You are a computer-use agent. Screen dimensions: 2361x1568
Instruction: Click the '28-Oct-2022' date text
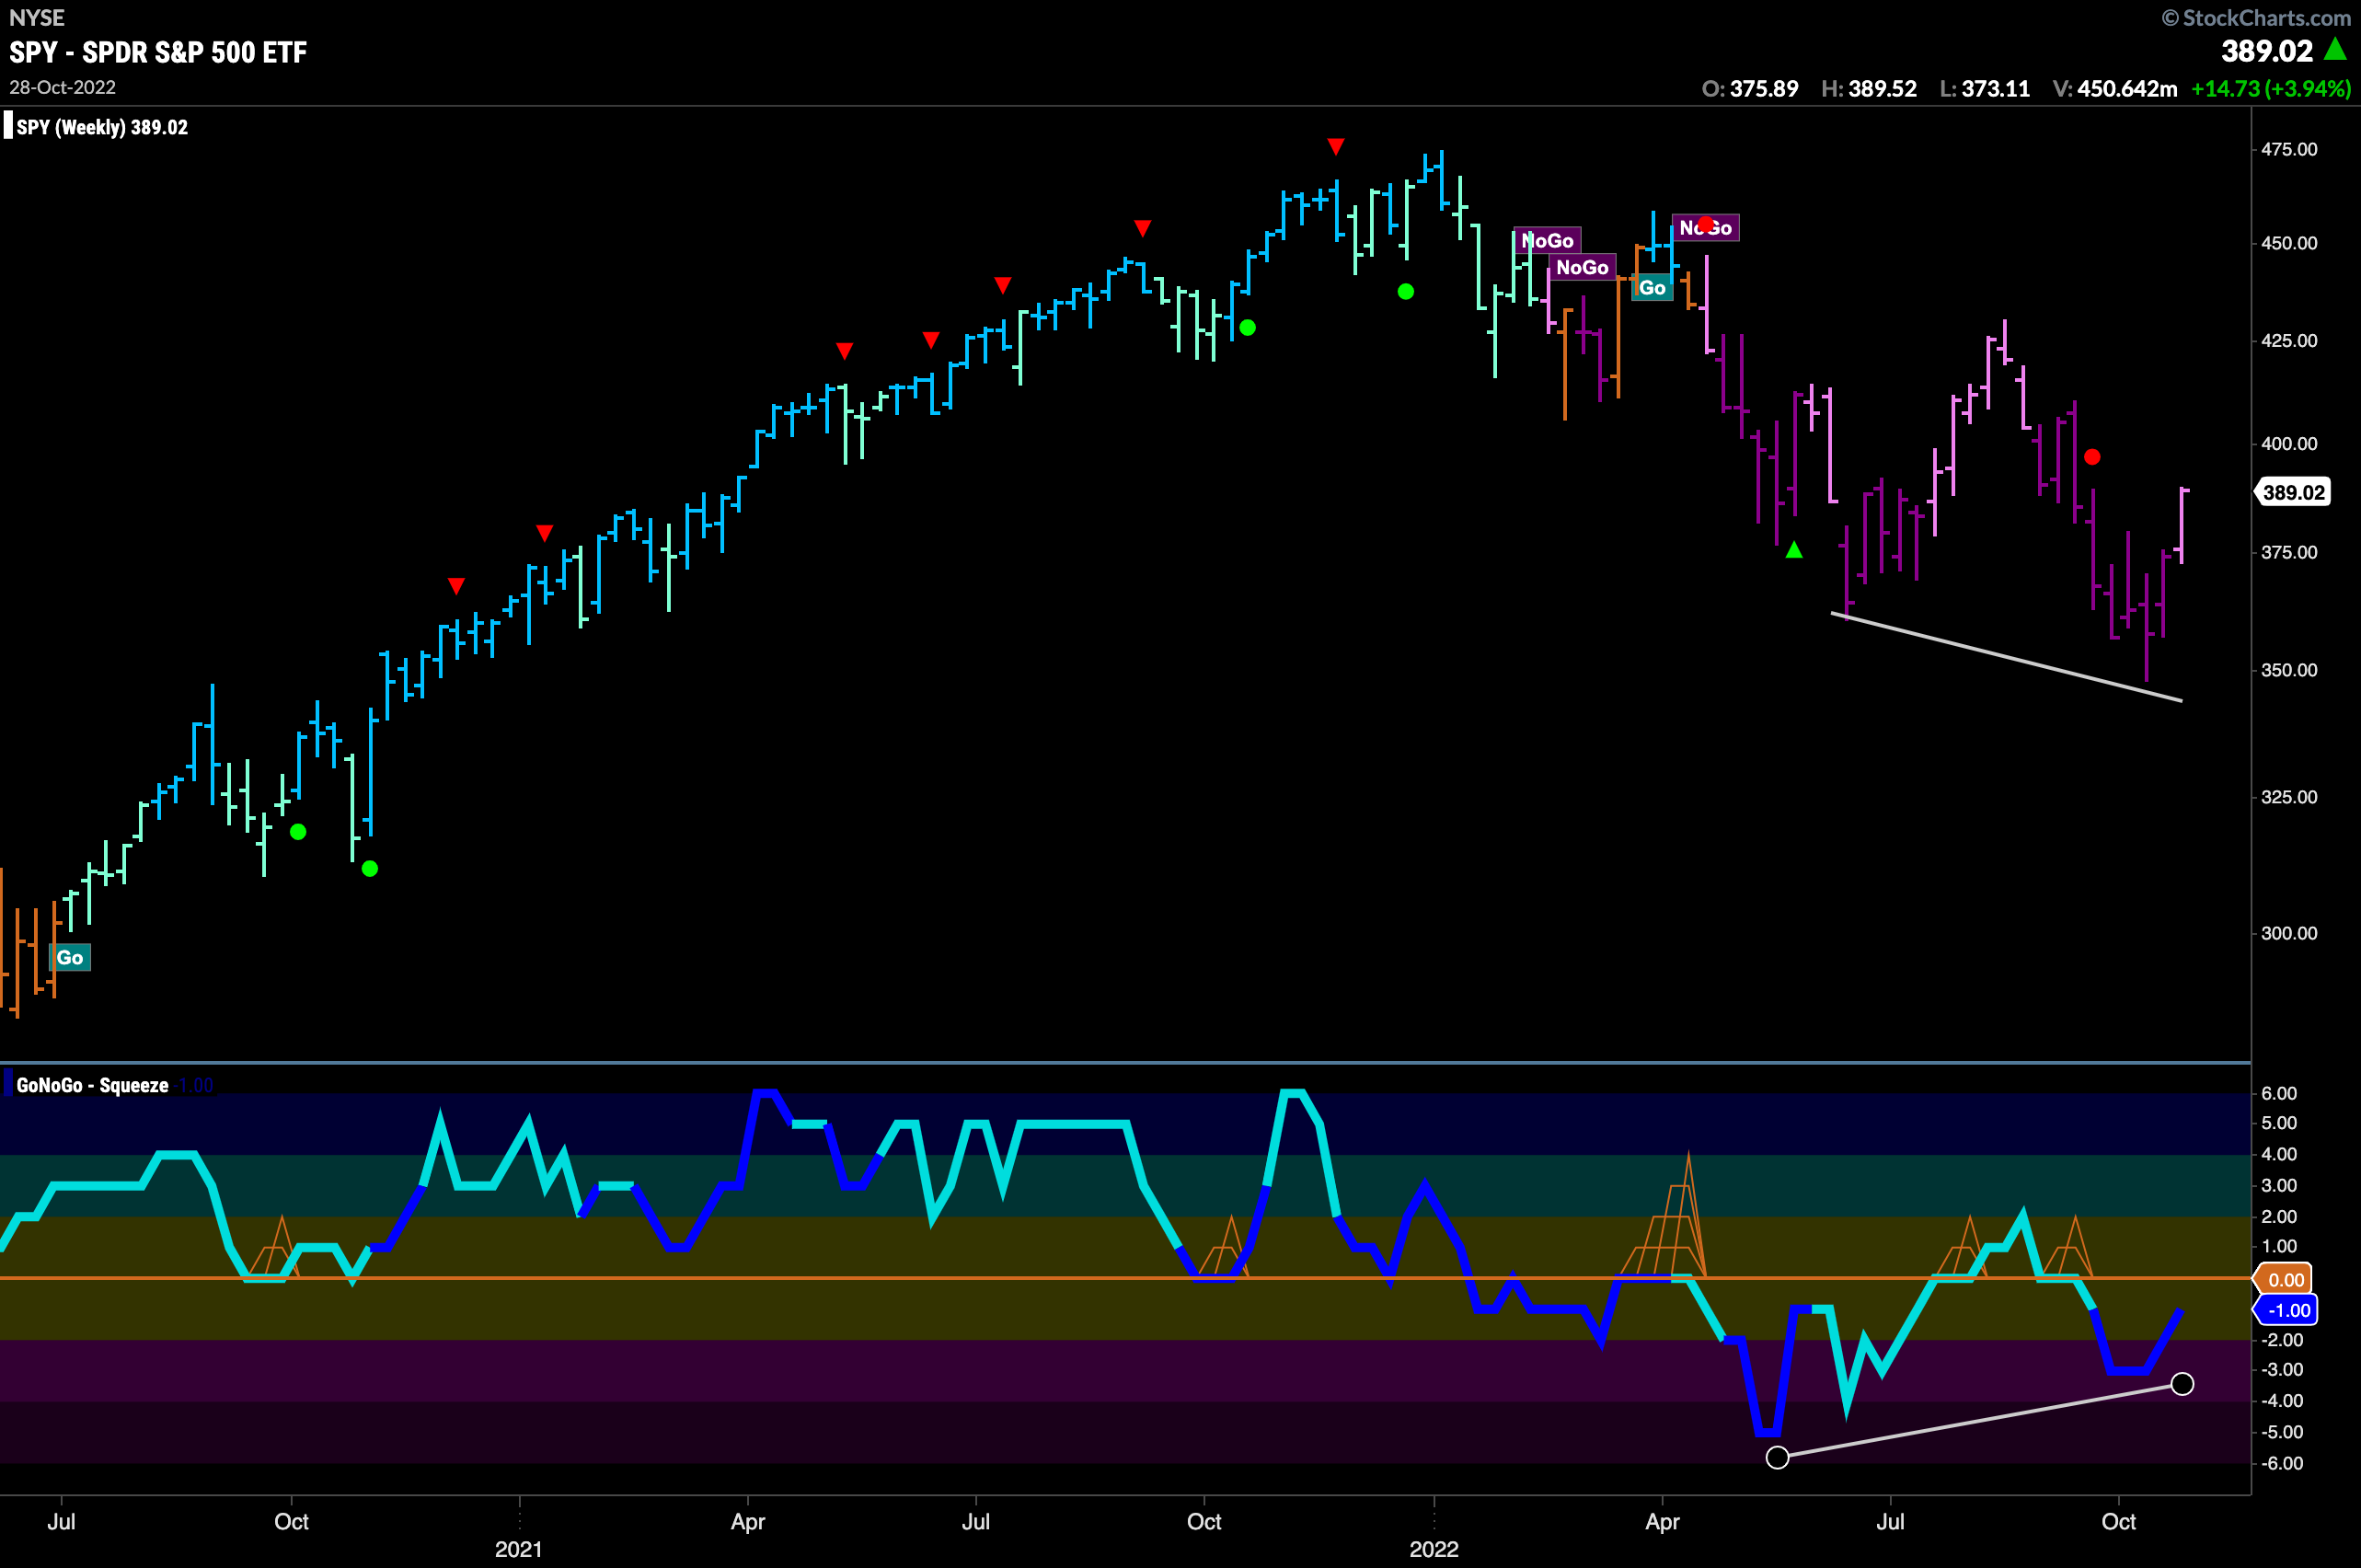pyautogui.click(x=62, y=87)
